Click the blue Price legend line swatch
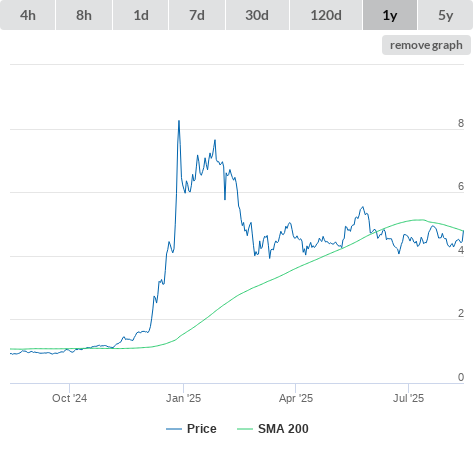This screenshot has width=474, height=455. pos(174,429)
